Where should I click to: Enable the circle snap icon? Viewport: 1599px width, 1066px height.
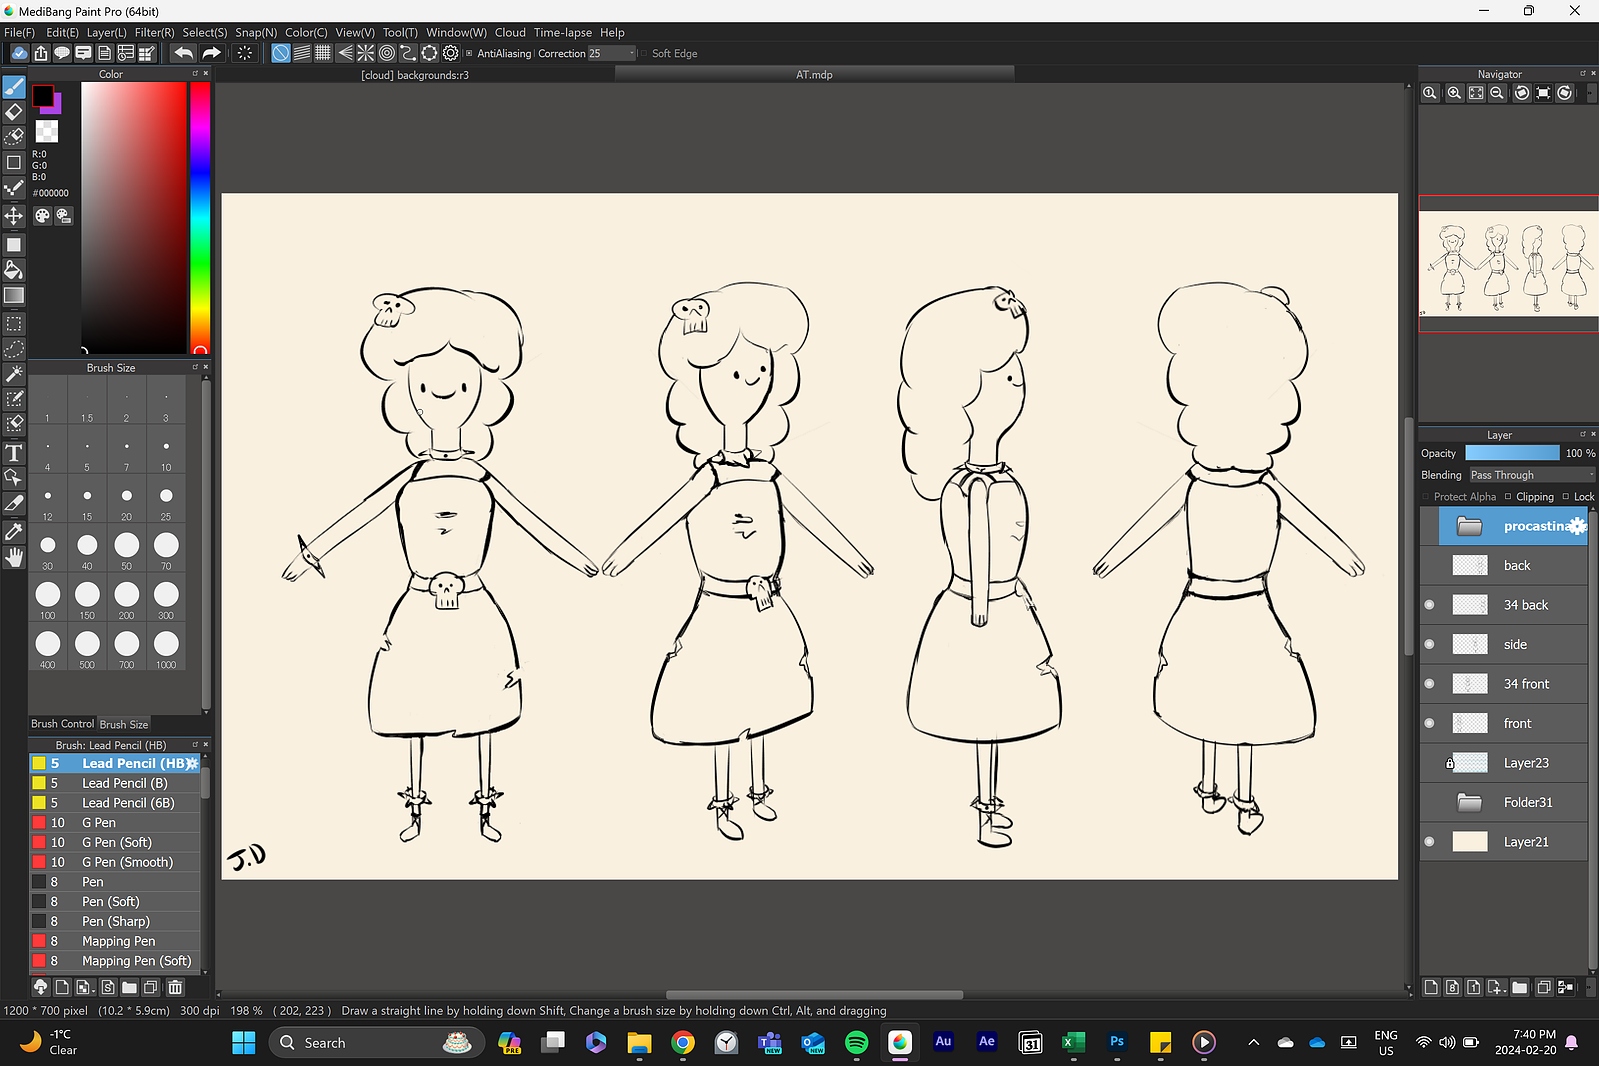[387, 53]
